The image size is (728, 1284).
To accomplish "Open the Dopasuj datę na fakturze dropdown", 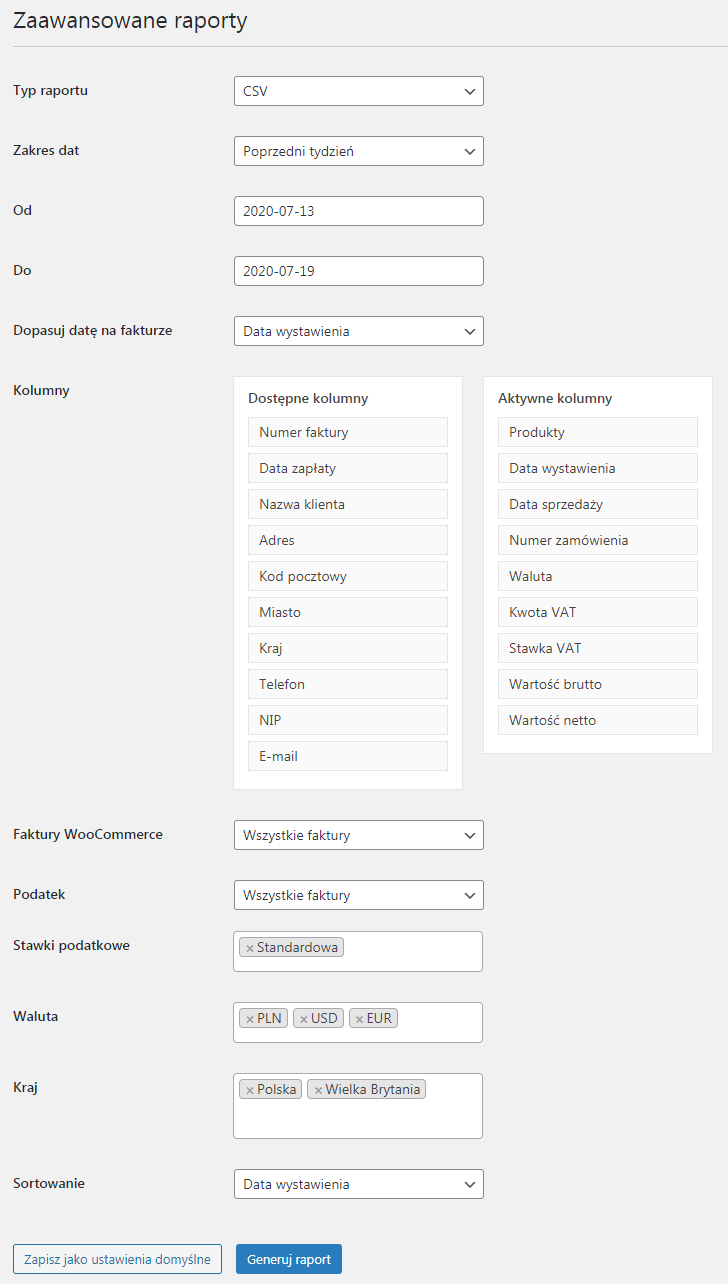I will click(x=359, y=331).
